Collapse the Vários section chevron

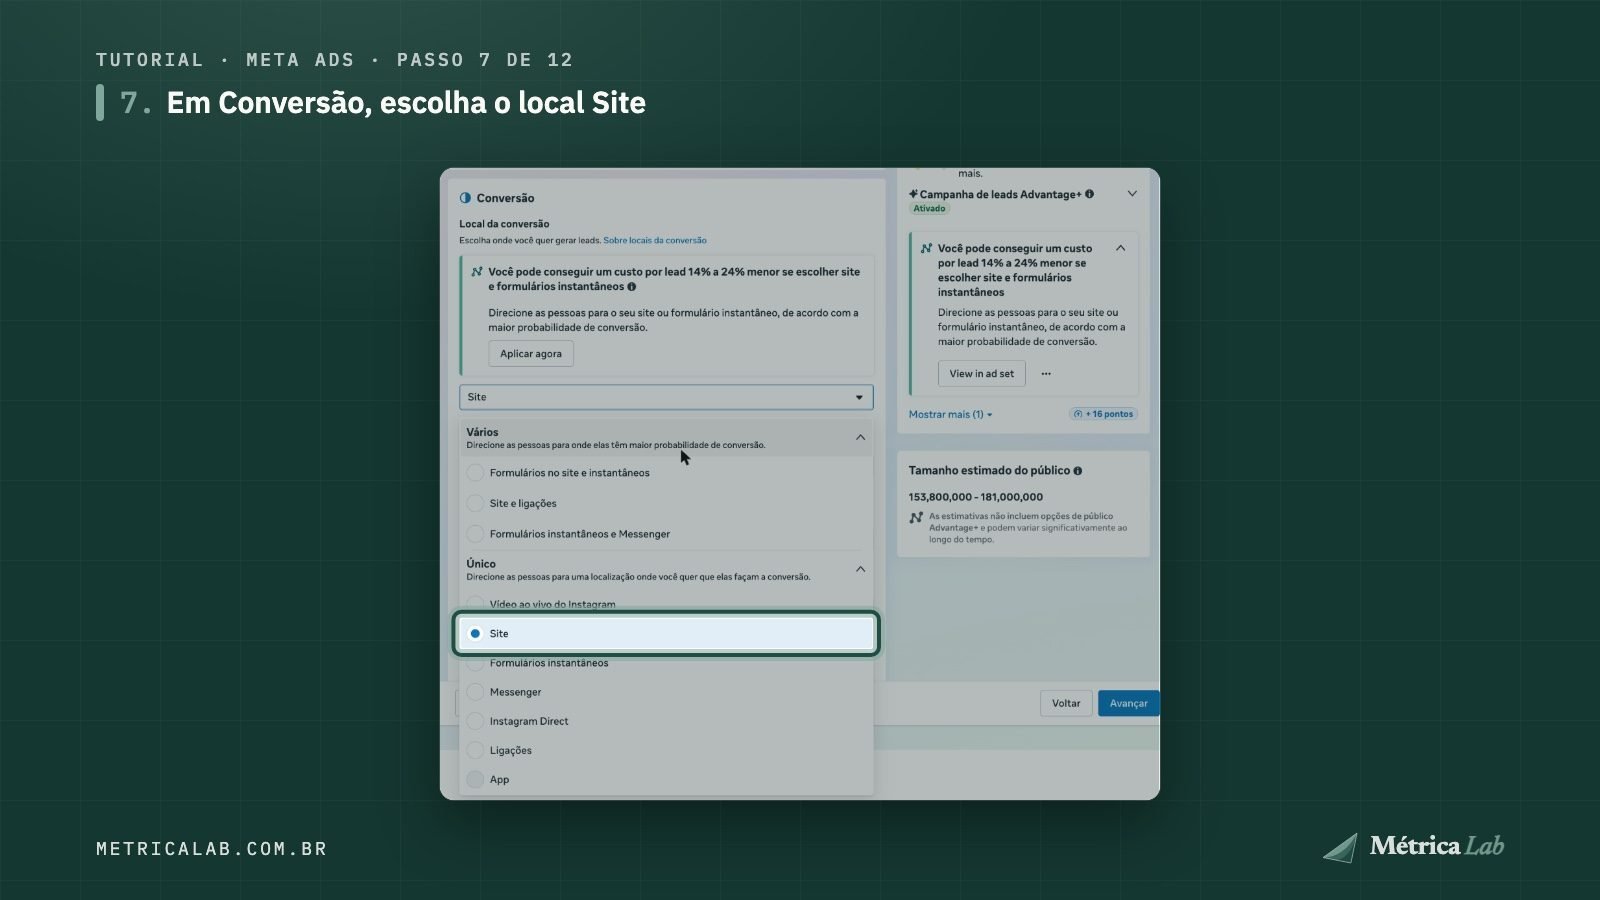[860, 438]
